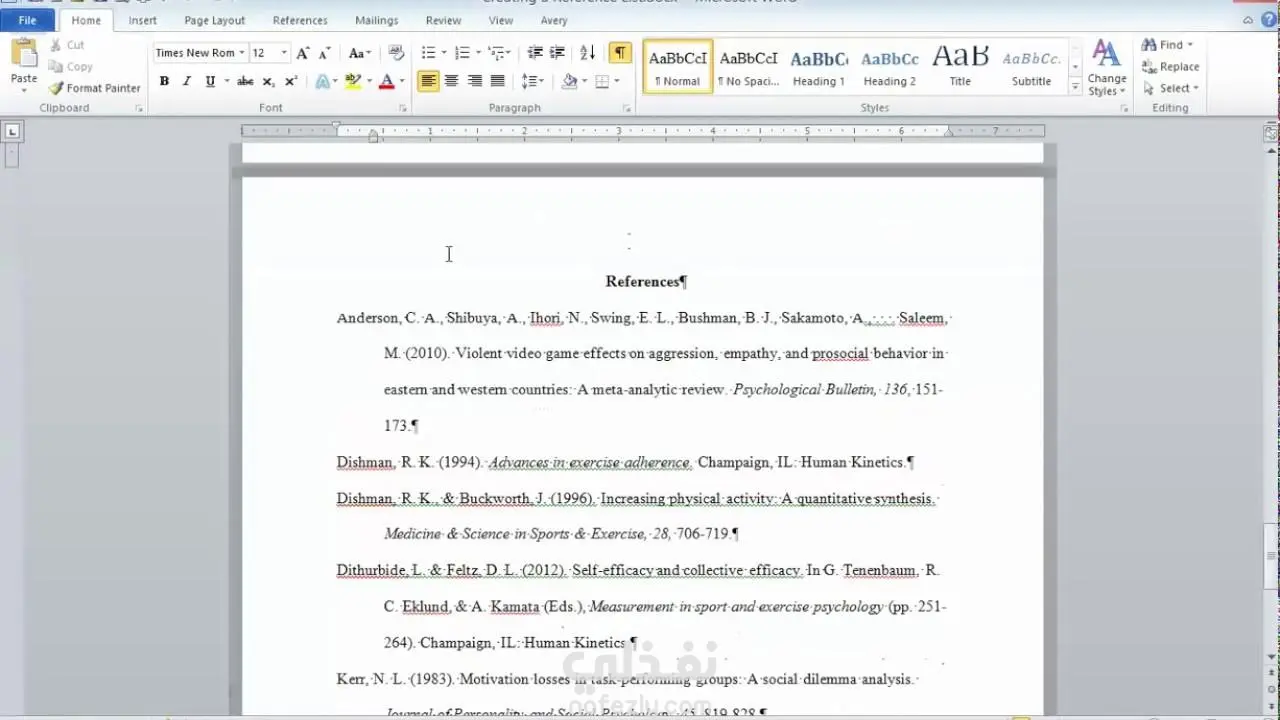The width and height of the screenshot is (1280, 720).
Task: Click the Grow Font icon
Action: pos(303,53)
